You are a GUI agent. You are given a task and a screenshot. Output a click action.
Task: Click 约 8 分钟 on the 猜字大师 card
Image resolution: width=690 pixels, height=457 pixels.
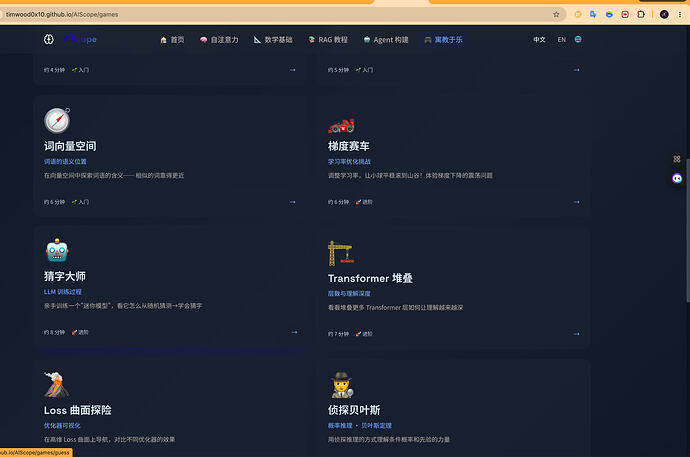[x=54, y=332]
